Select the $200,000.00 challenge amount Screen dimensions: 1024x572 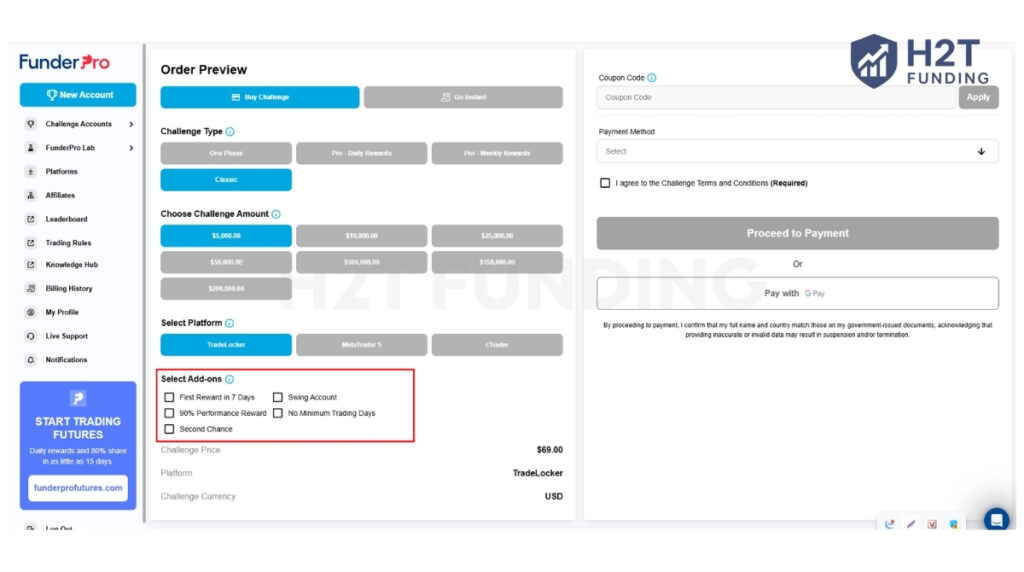(x=226, y=289)
